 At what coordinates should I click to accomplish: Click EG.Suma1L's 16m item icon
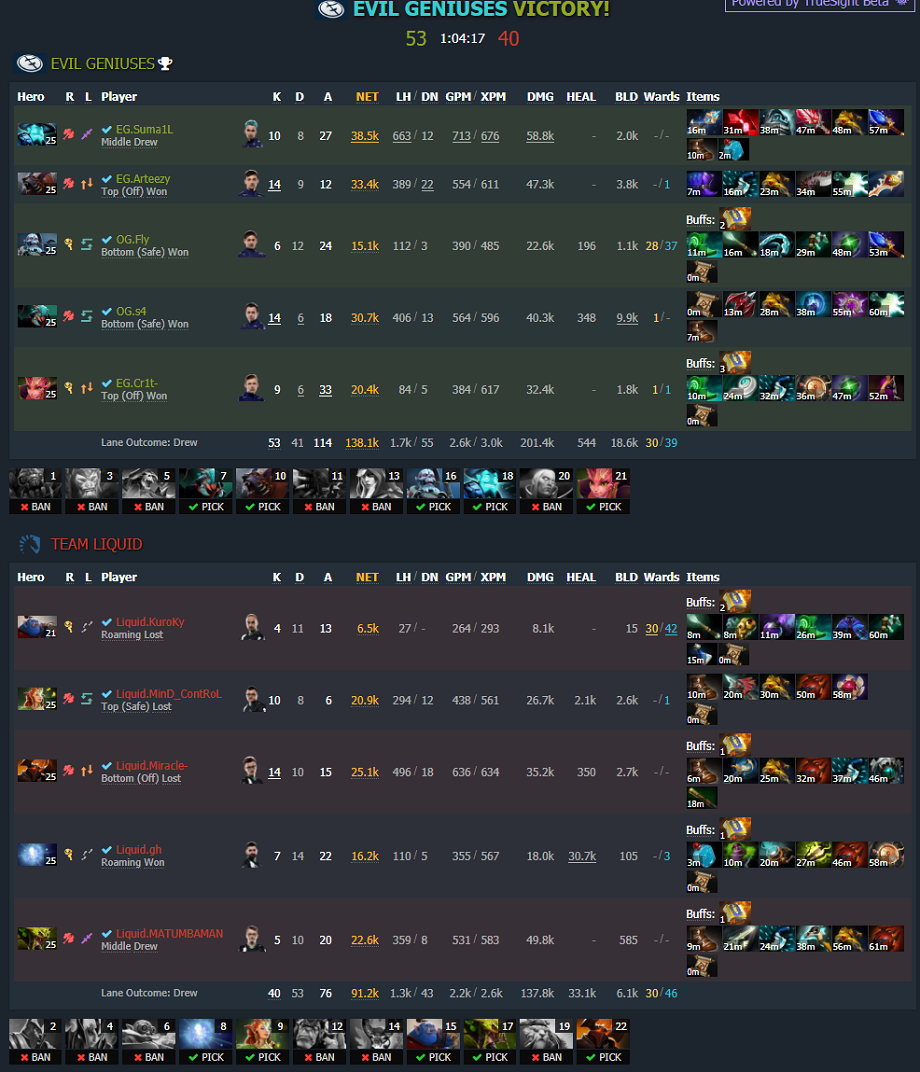[704, 122]
